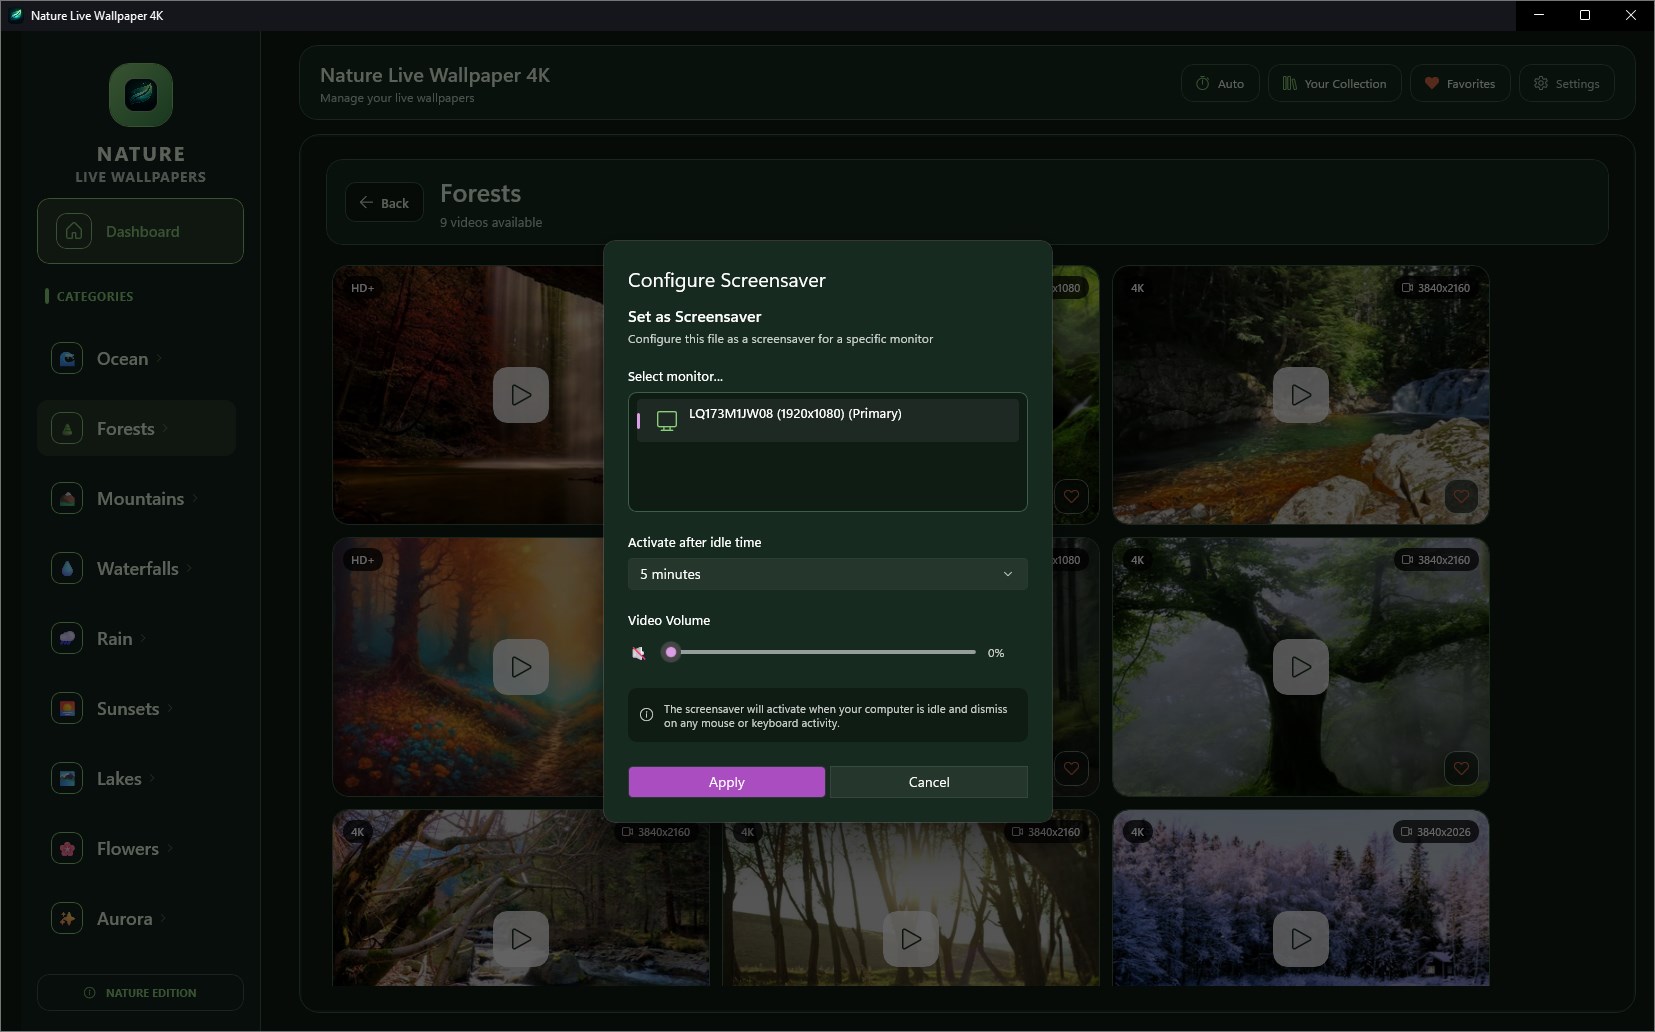Click the heart icon in the Favorites button

pyautogui.click(x=1432, y=84)
